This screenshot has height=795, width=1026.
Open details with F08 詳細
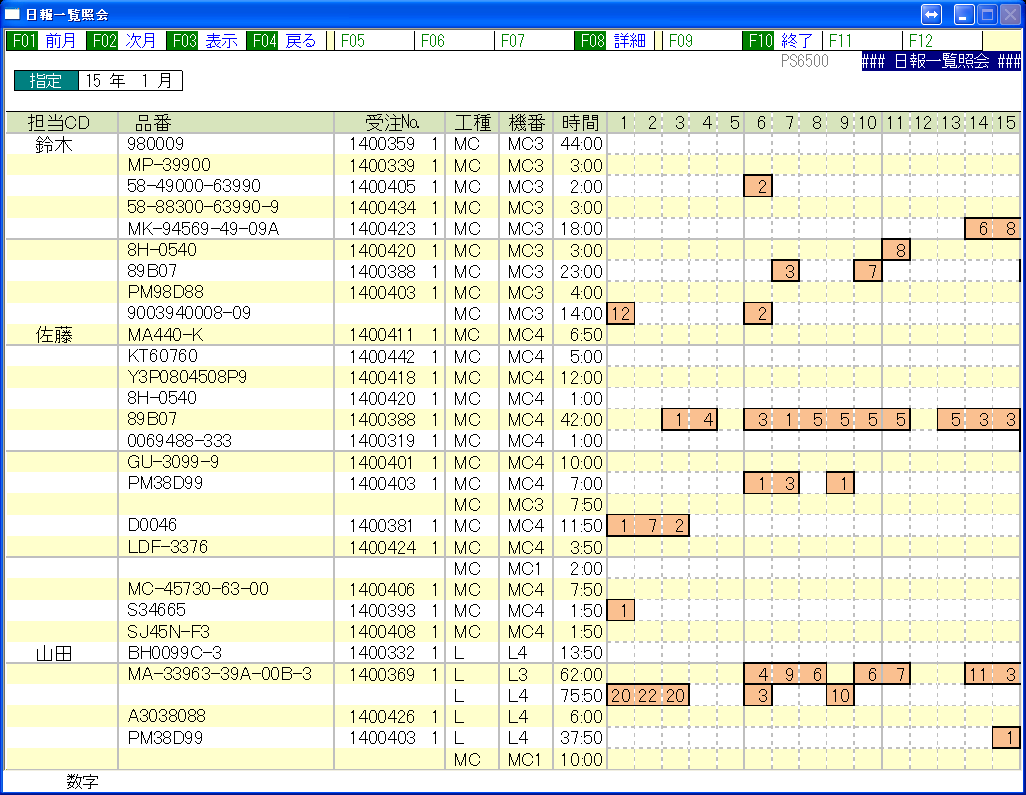tap(614, 41)
